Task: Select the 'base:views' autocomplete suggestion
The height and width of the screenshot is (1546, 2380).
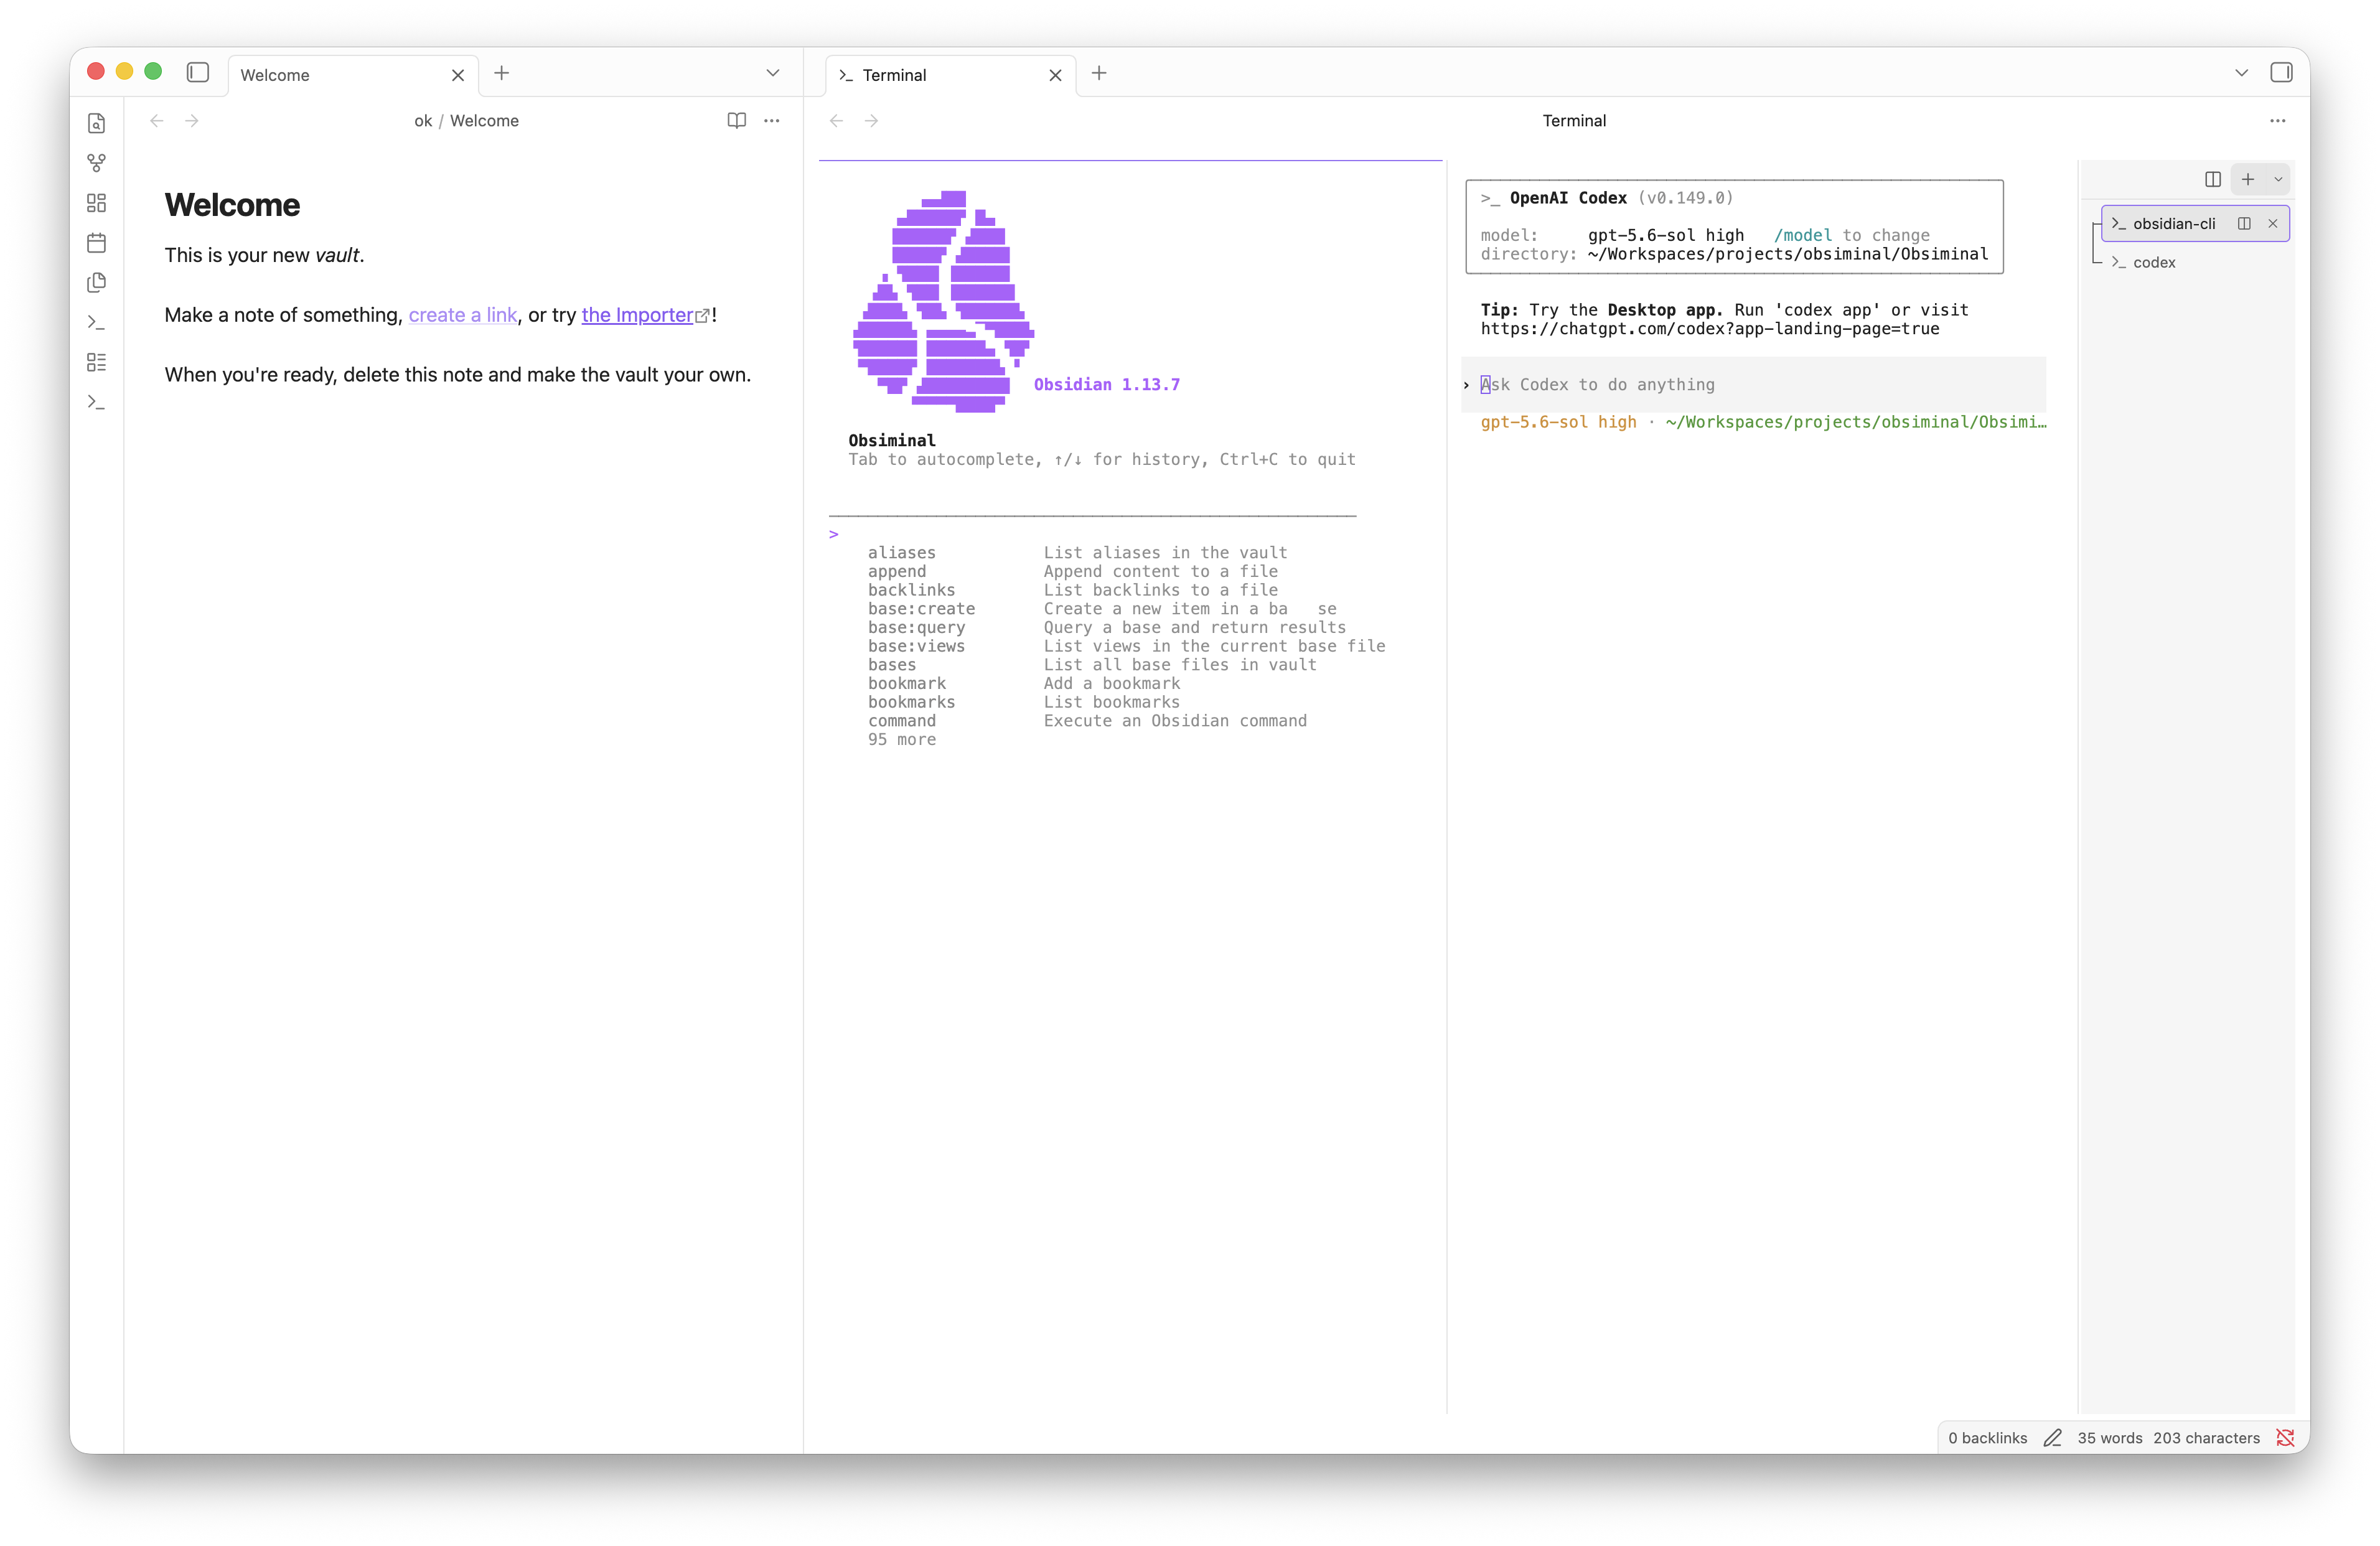Action: click(x=1126, y=646)
